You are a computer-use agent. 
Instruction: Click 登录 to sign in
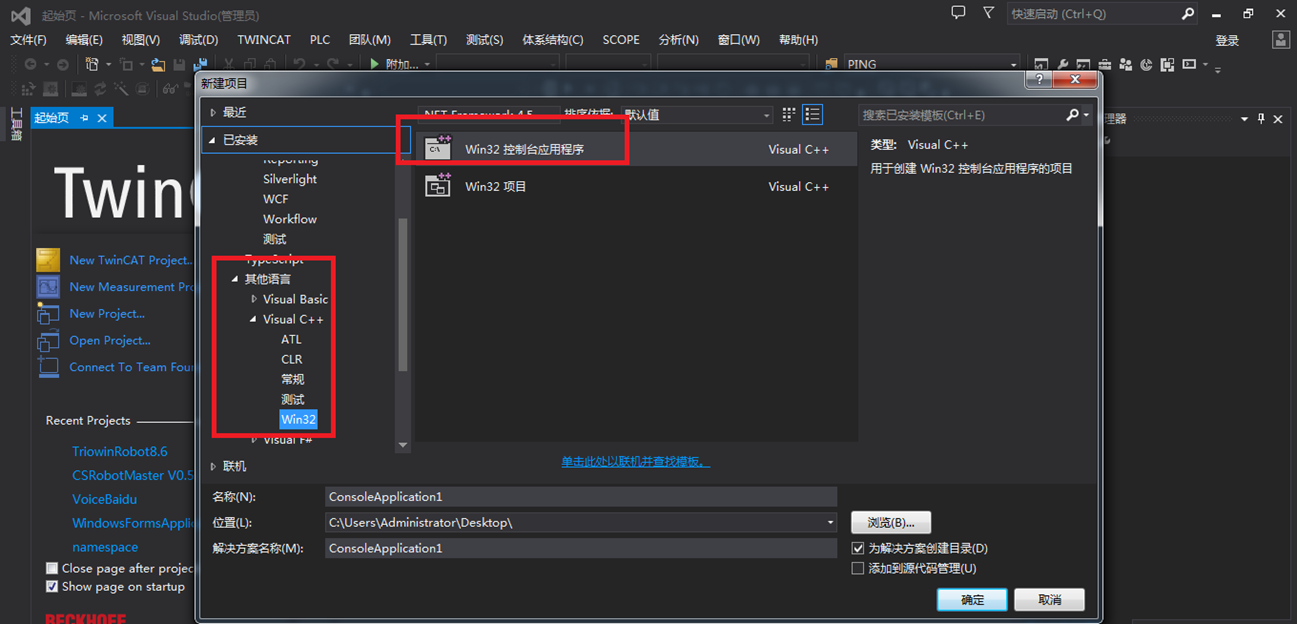click(x=1227, y=41)
